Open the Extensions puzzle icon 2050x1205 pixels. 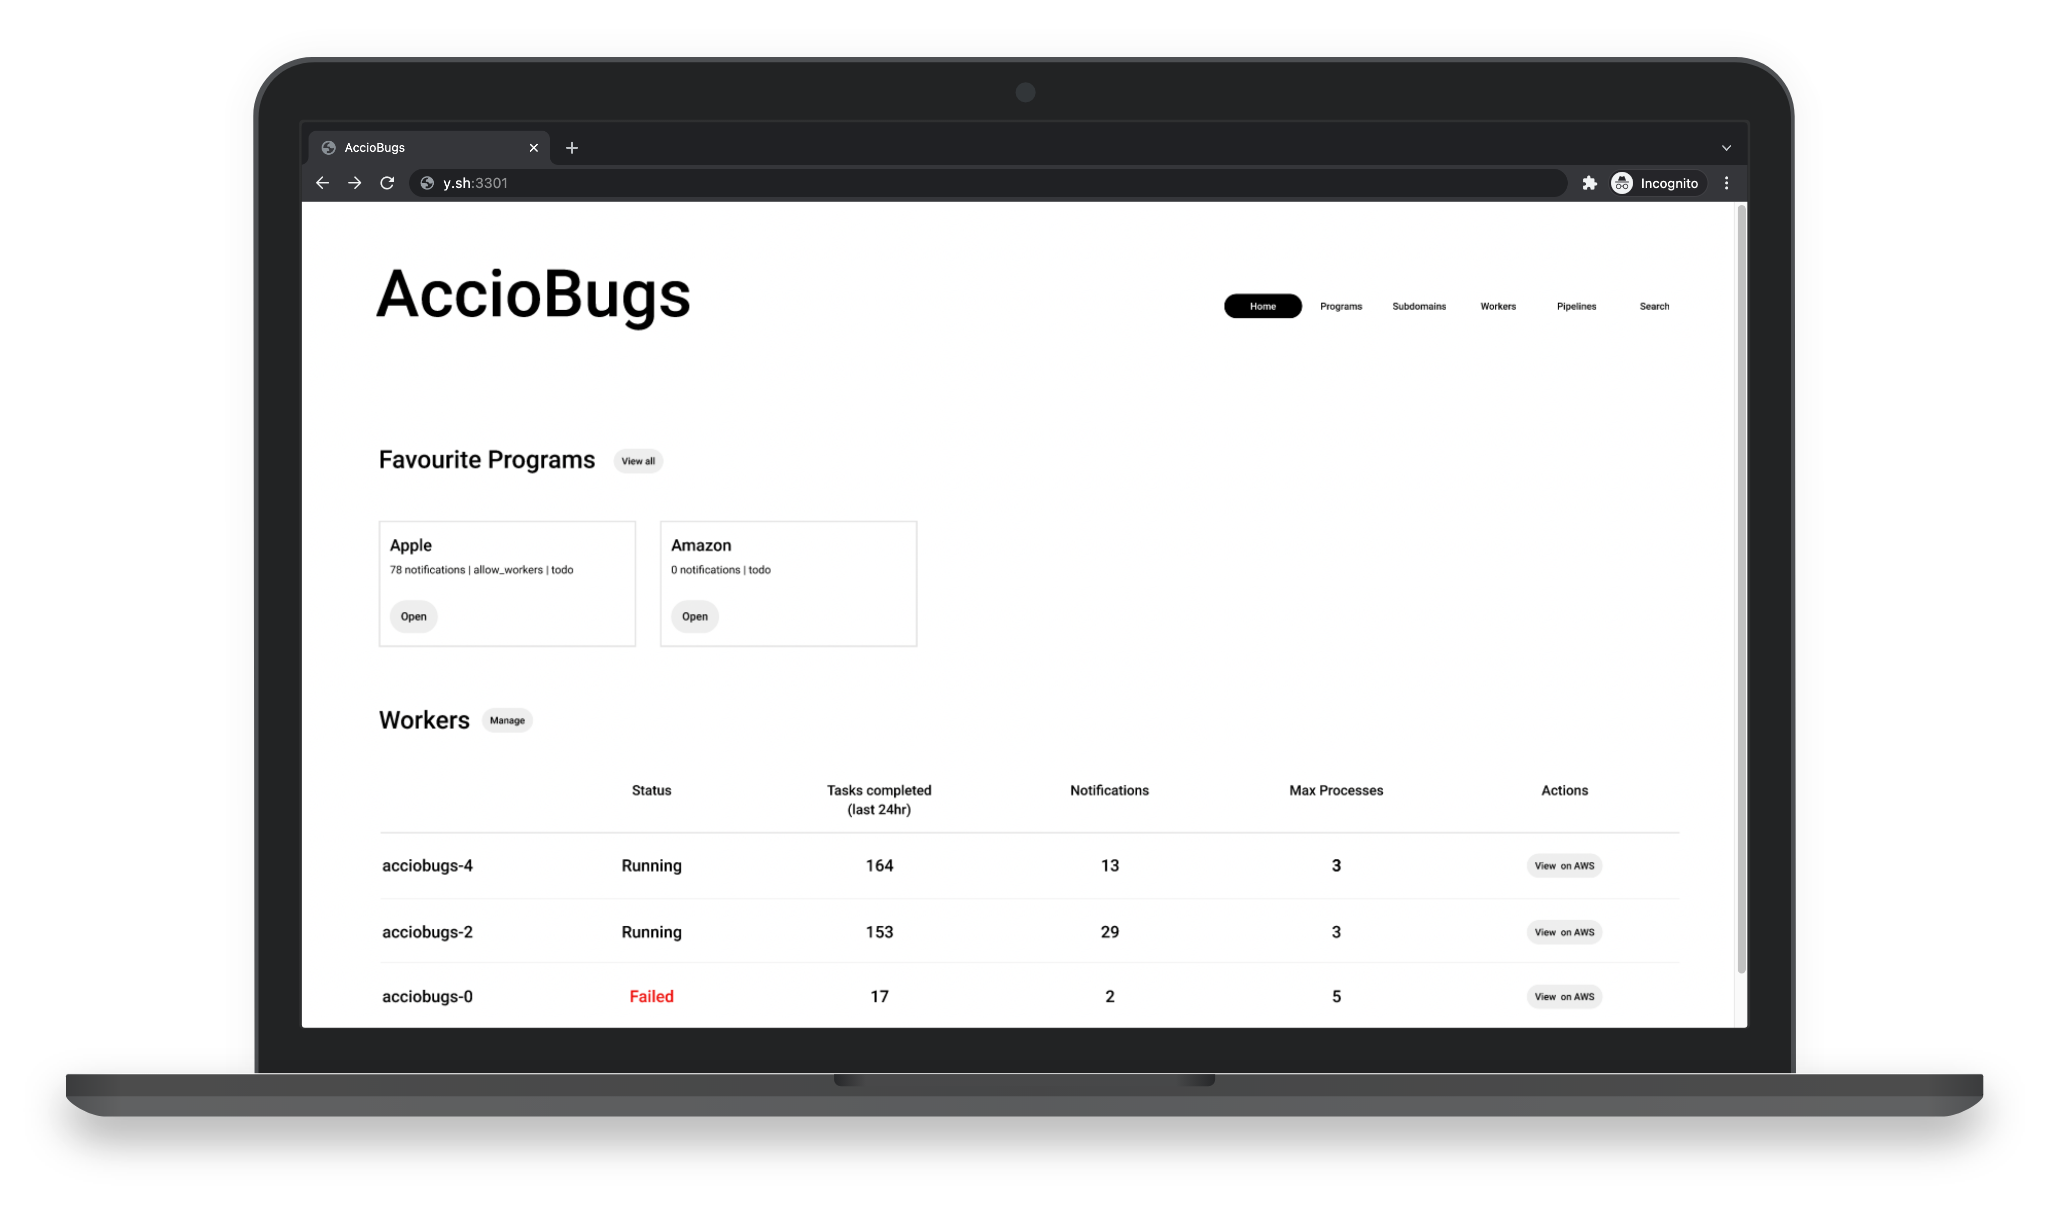(1589, 183)
